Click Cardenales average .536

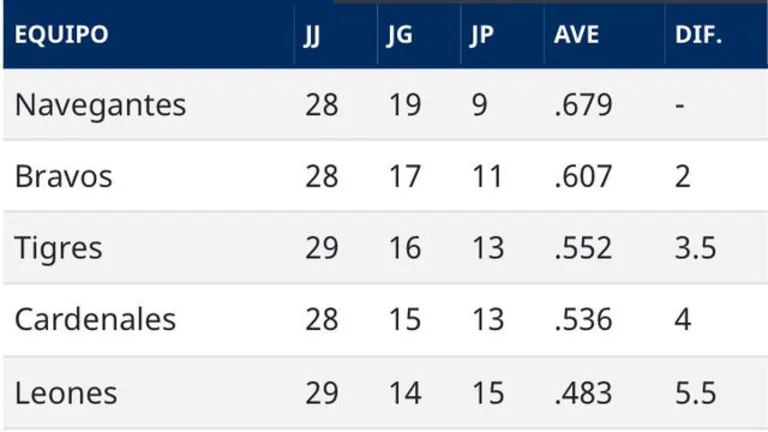click(x=583, y=320)
